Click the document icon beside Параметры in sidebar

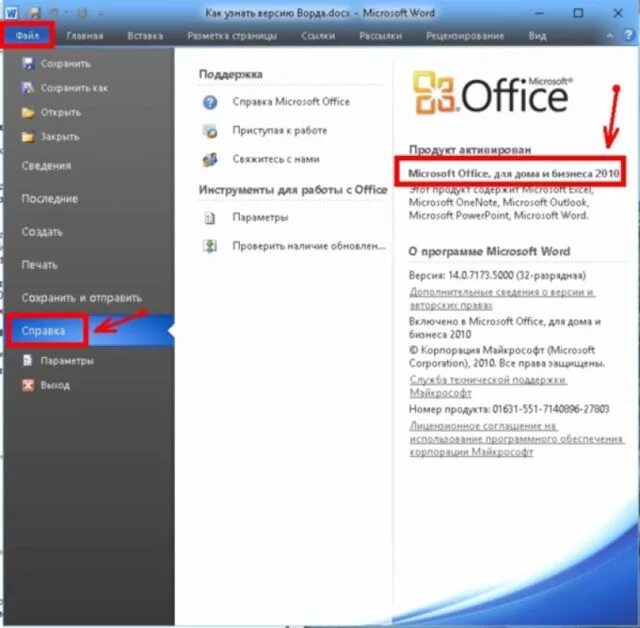27,360
